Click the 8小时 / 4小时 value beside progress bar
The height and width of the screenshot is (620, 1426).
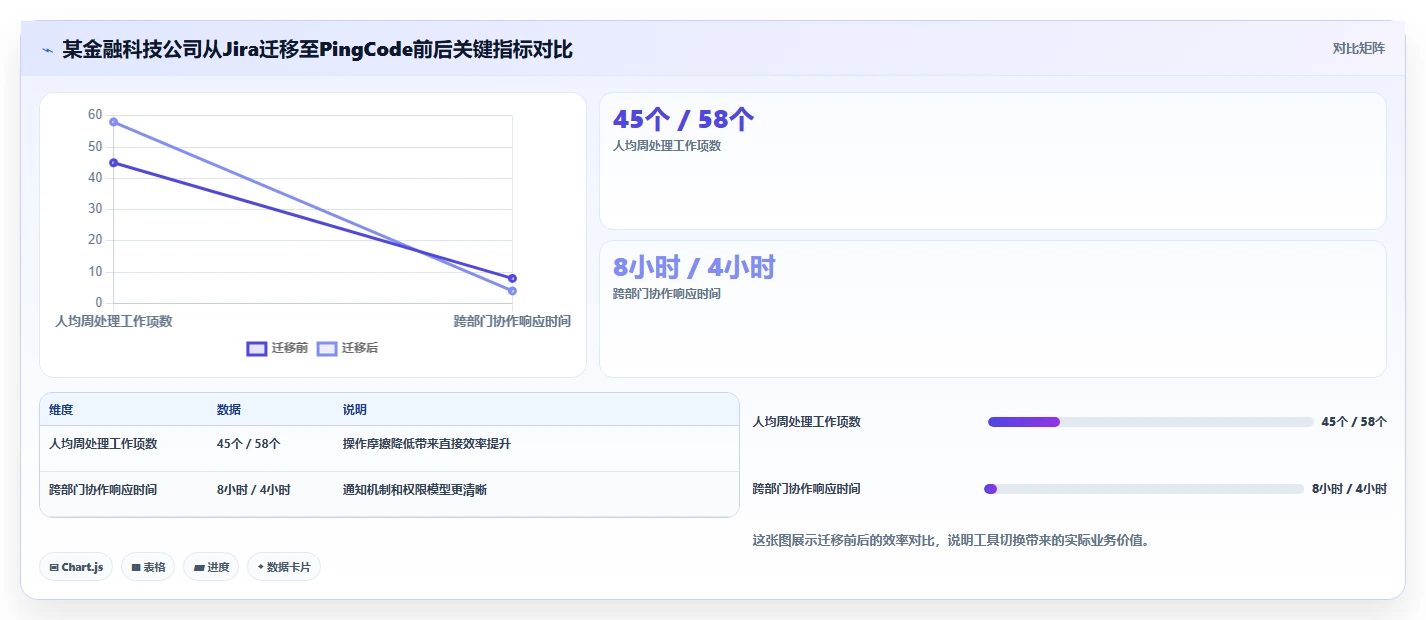pyautogui.click(x=1350, y=489)
